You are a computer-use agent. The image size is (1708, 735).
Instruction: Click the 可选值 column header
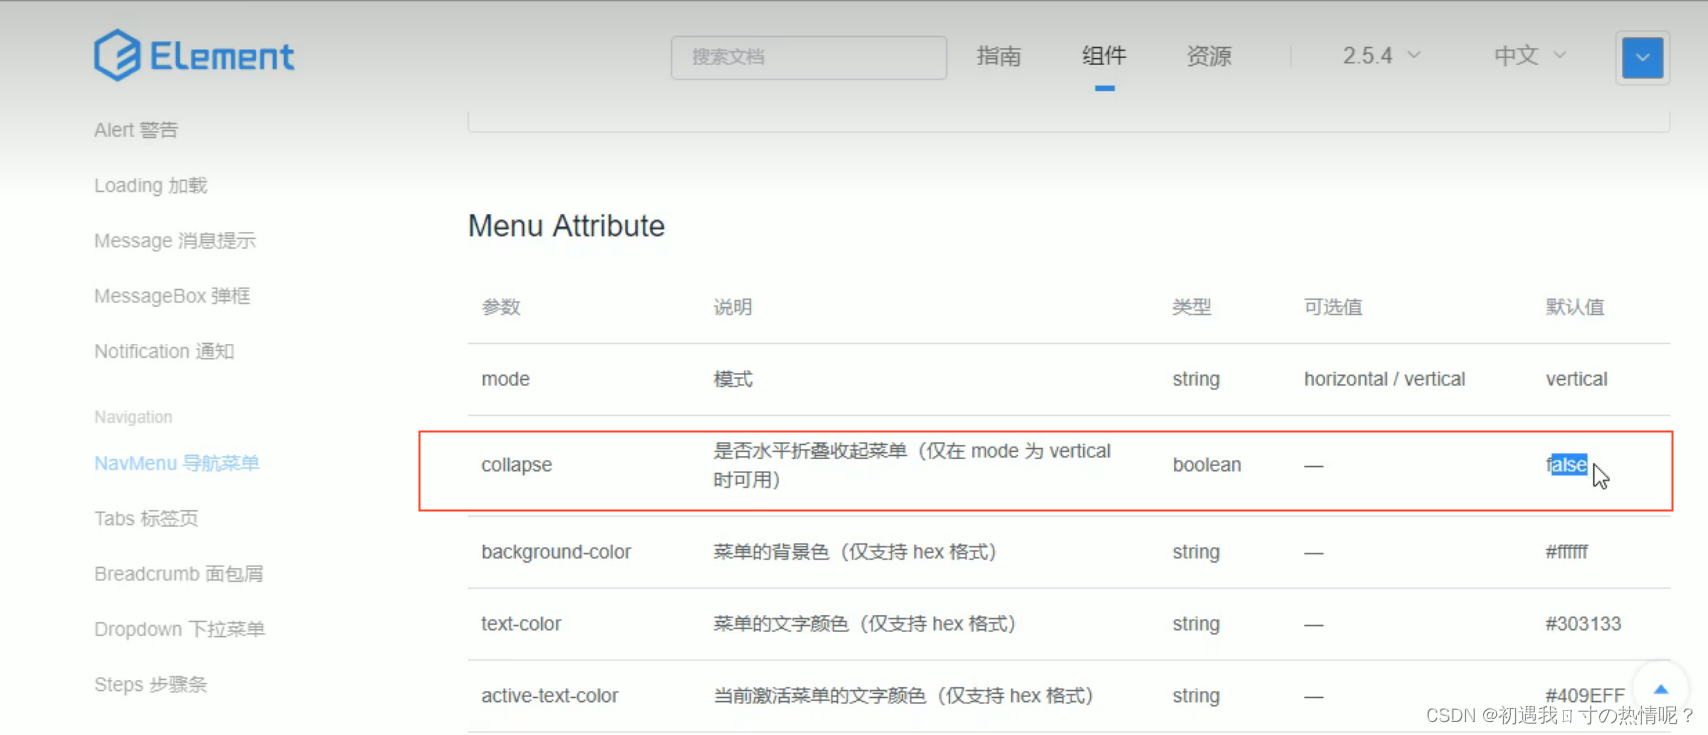[1333, 307]
